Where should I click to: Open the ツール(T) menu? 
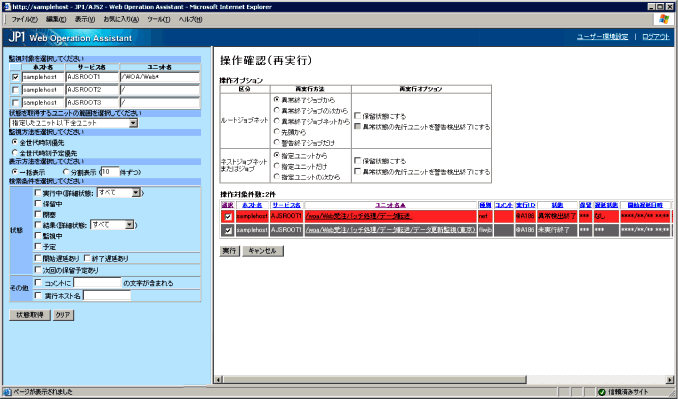click(158, 19)
